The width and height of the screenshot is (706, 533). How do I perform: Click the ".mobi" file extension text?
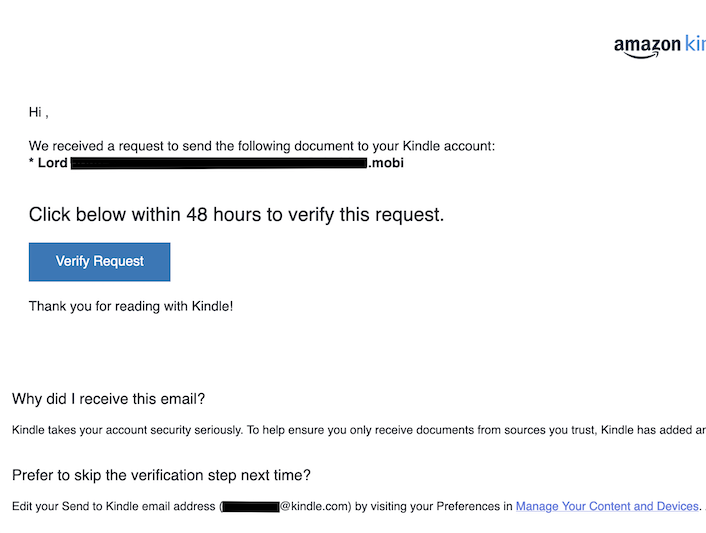coord(386,162)
